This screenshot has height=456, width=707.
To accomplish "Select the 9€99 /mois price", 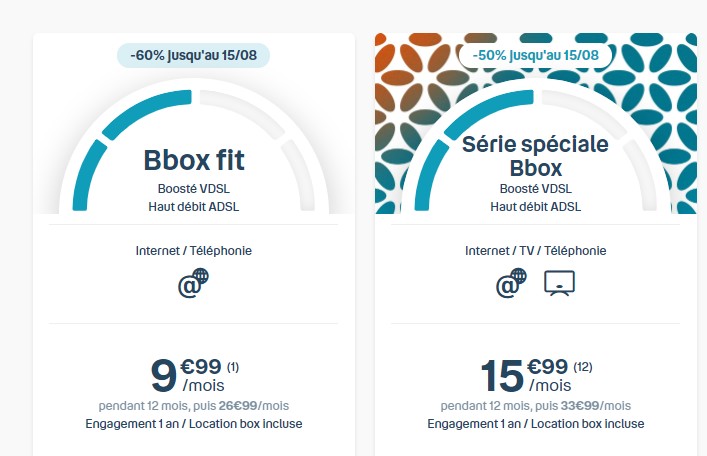I will (185, 375).
